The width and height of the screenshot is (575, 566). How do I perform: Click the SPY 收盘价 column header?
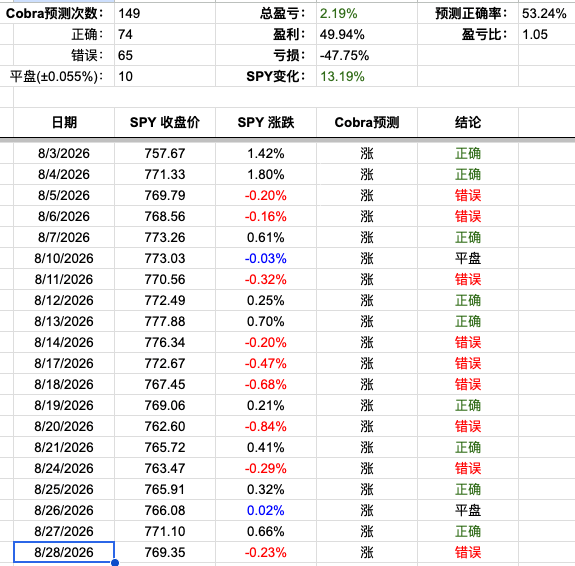tap(165, 122)
